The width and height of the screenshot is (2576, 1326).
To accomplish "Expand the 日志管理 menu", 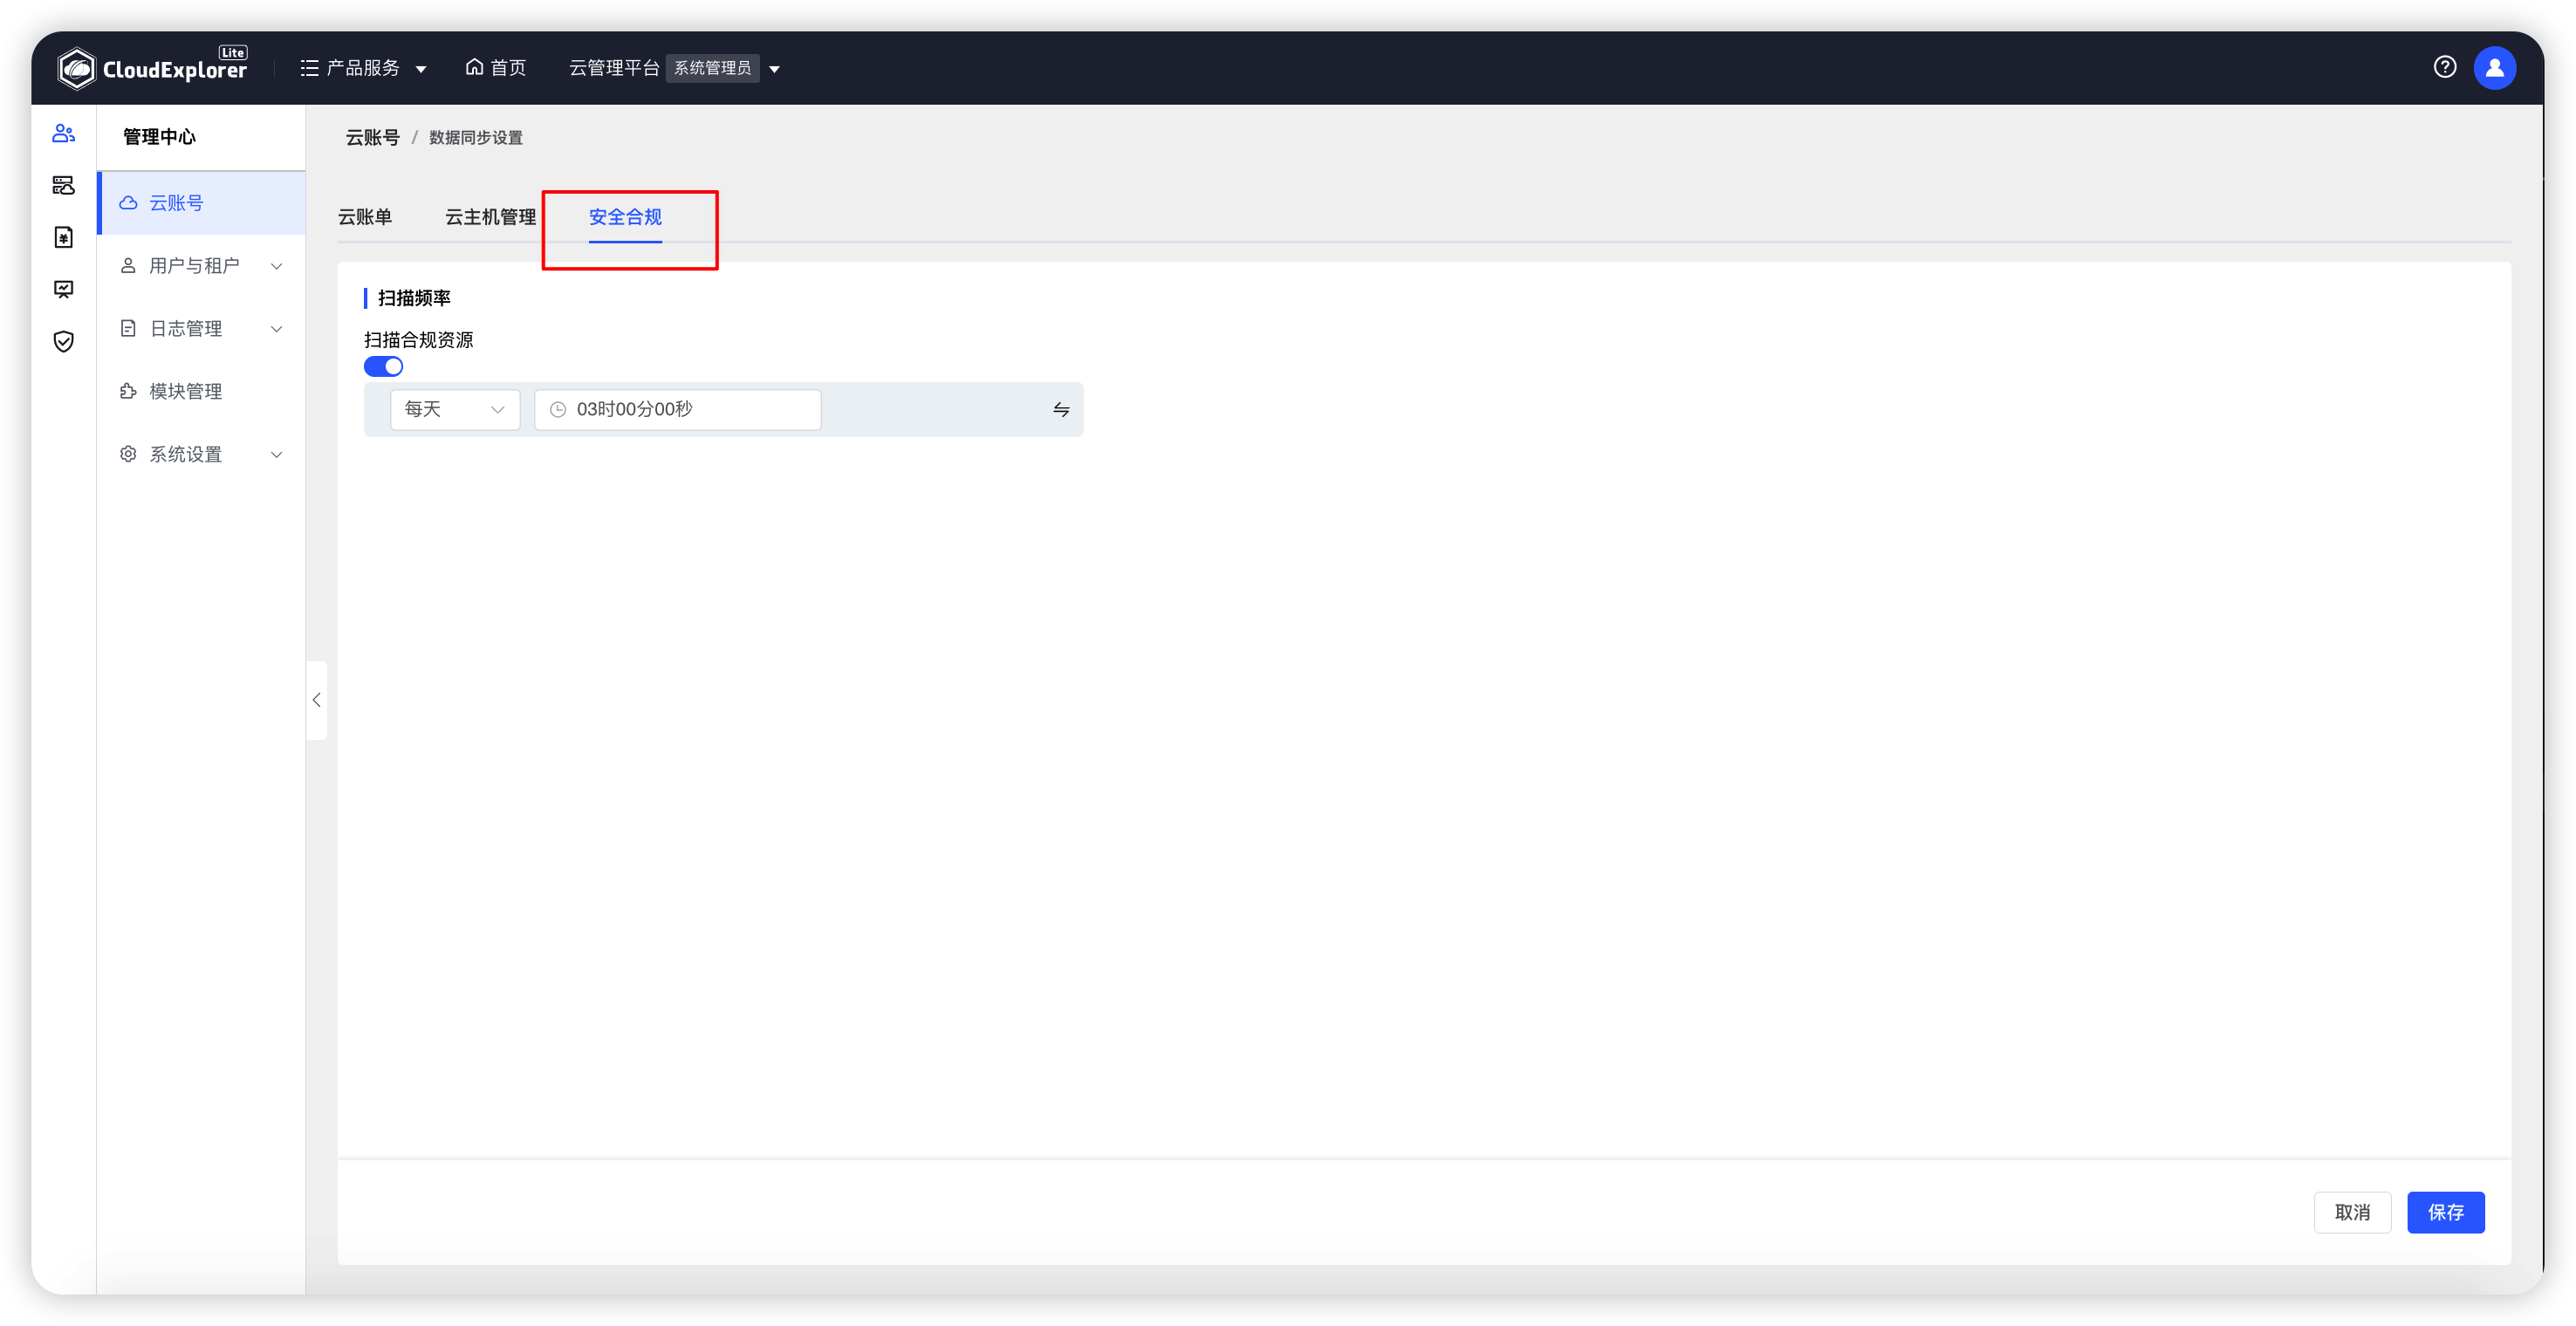I will 202,329.
